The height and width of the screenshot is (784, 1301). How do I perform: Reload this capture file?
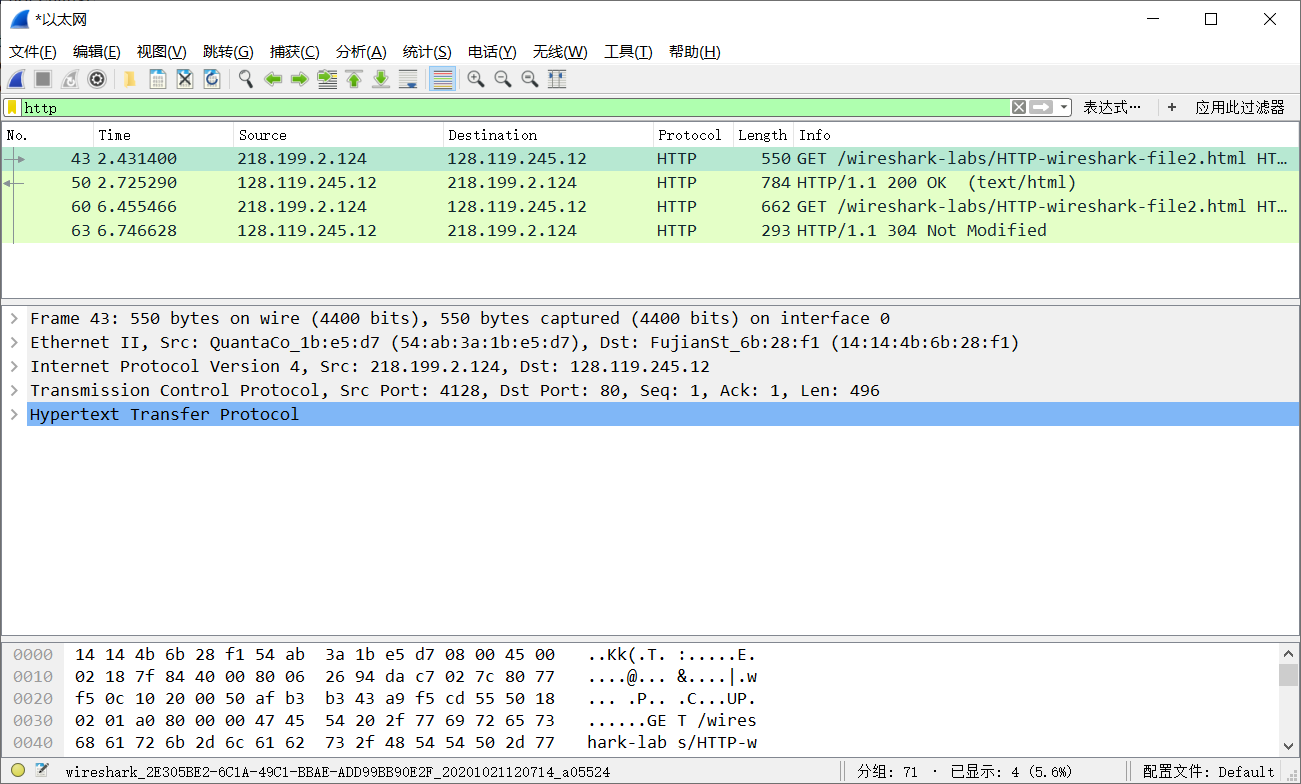click(x=212, y=79)
